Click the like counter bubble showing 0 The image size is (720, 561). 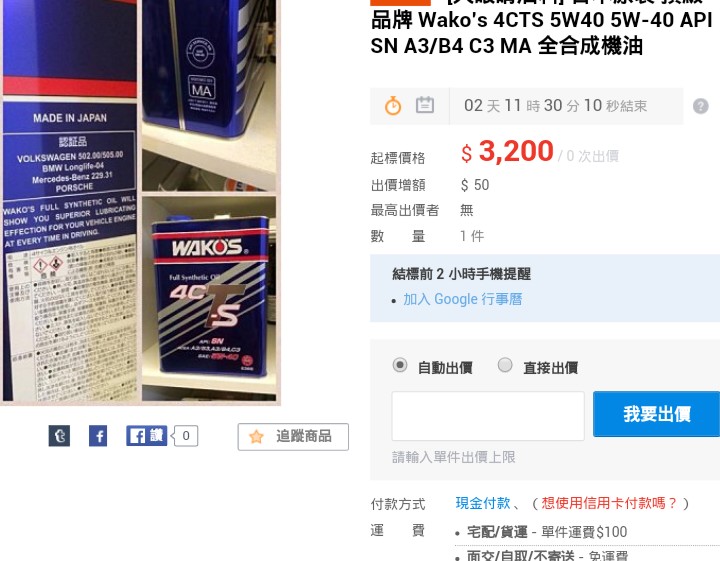186,436
